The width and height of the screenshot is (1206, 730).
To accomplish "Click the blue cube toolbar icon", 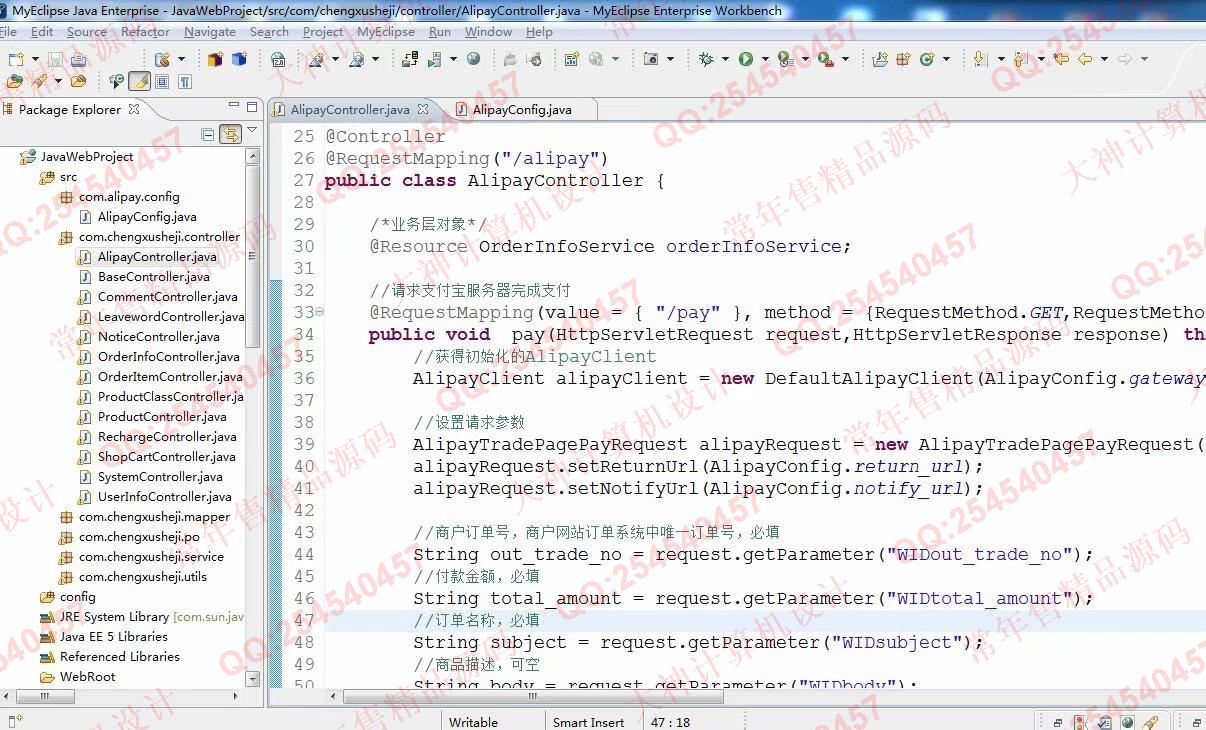I will pos(239,59).
